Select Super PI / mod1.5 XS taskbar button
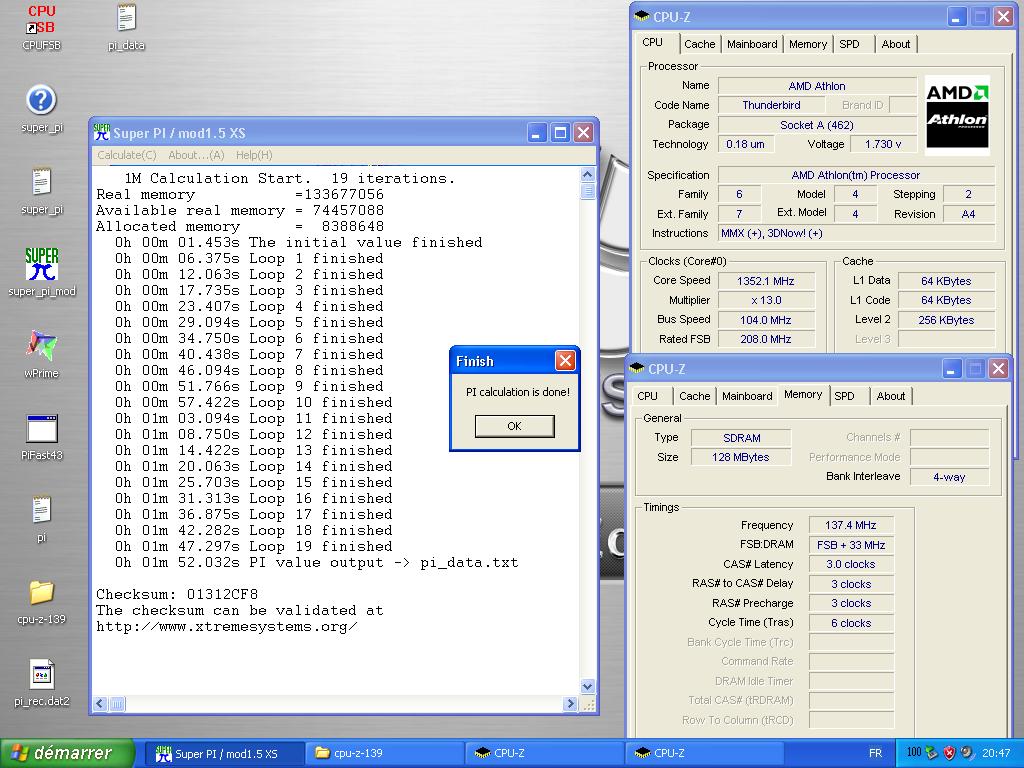 coord(224,753)
